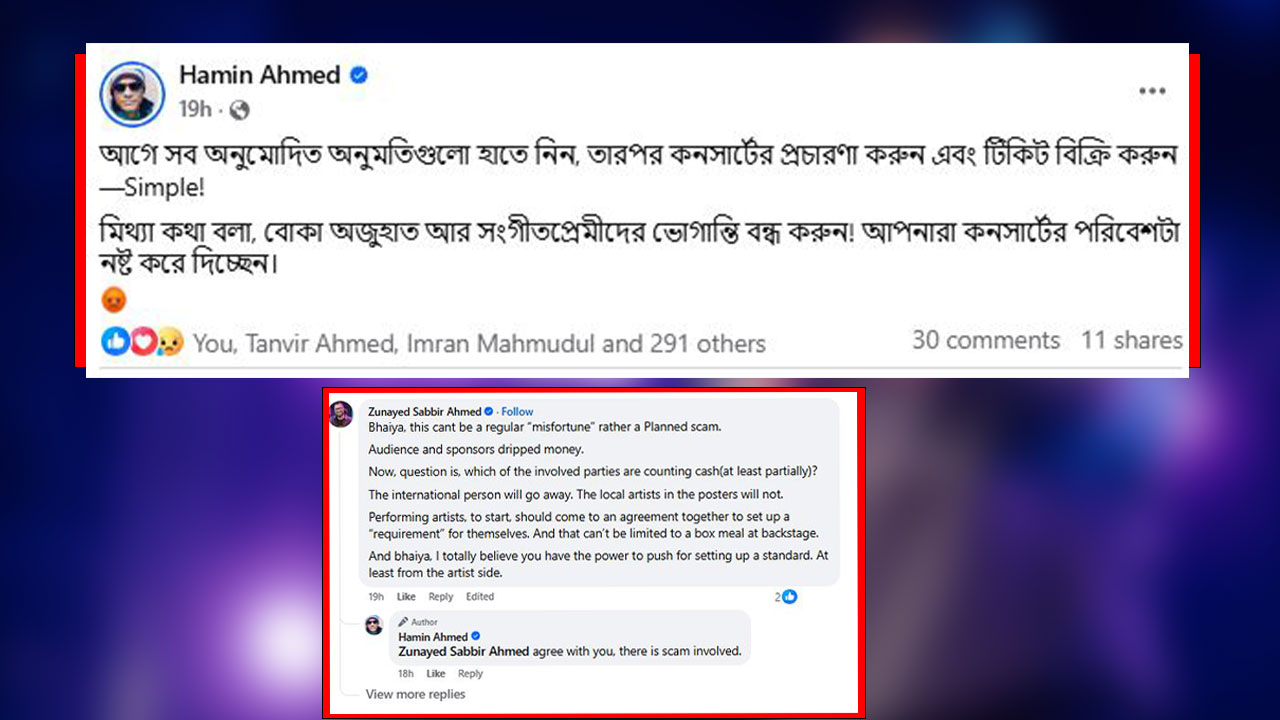Expand View more replies

(x=415, y=694)
